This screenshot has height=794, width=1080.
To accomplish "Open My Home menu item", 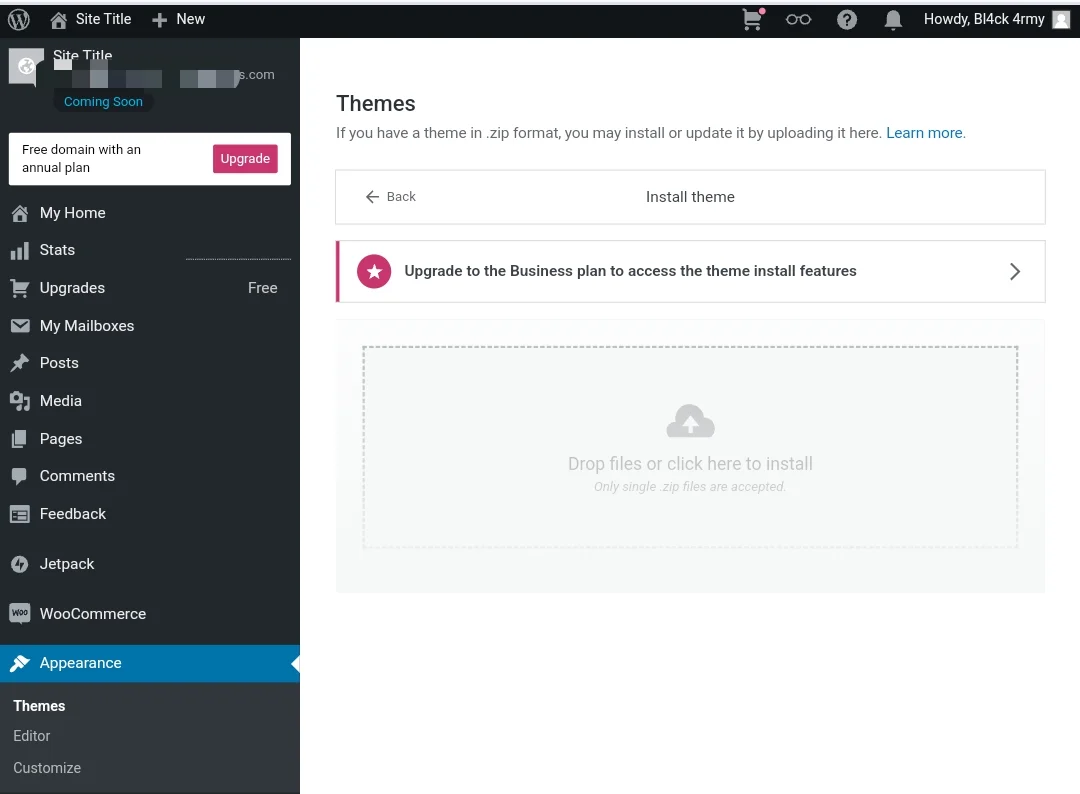I will coord(149,213).
